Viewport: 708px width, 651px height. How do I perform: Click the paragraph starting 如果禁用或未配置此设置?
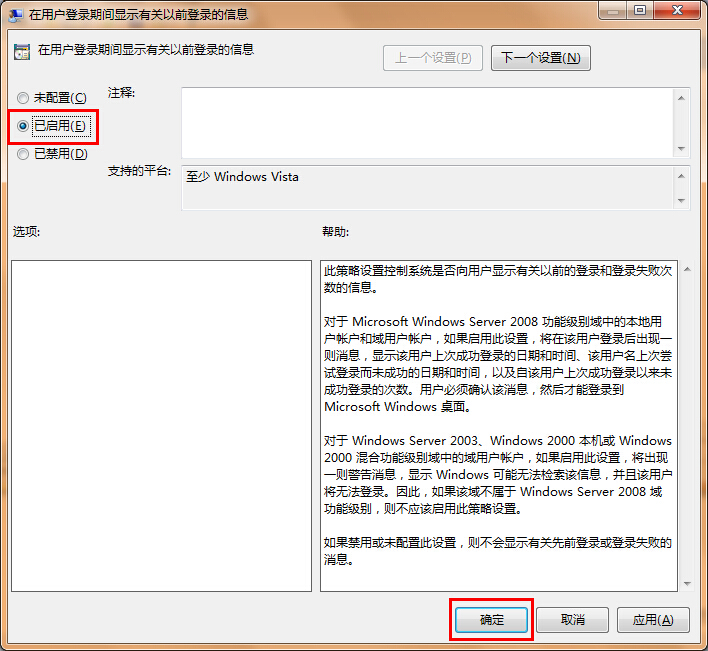coord(498,551)
